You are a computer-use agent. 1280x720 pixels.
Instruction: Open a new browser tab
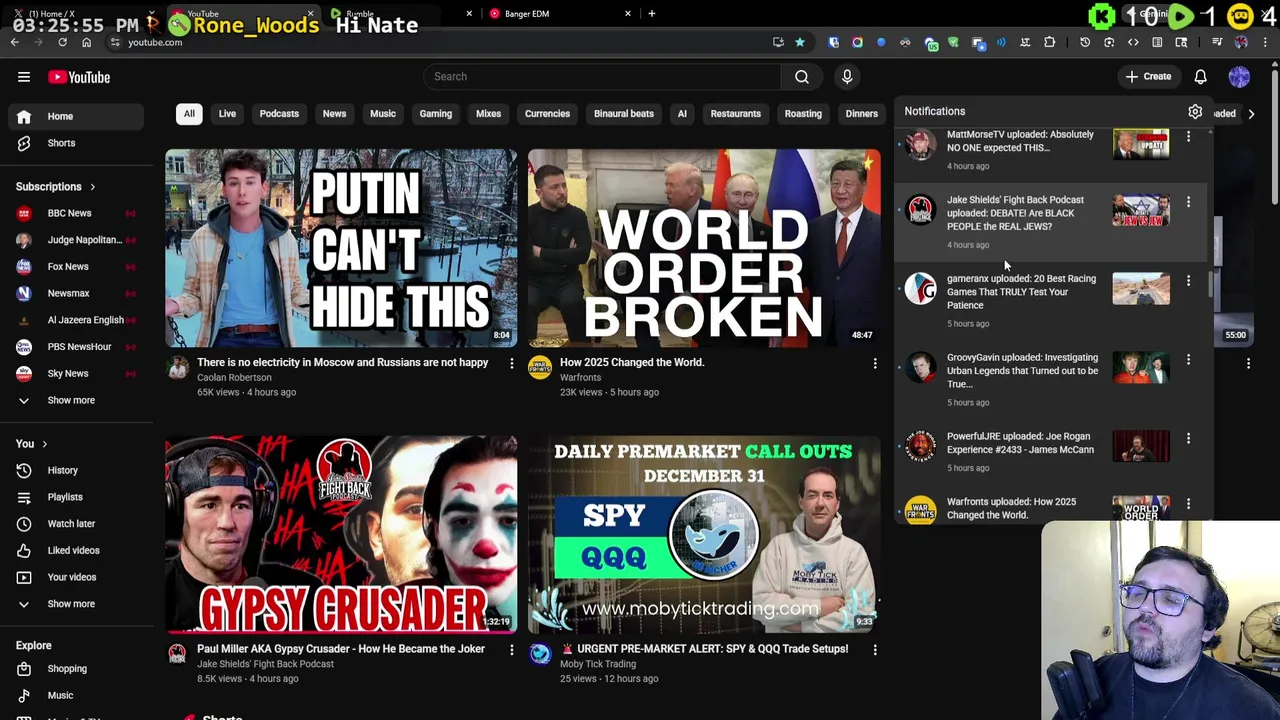651,14
